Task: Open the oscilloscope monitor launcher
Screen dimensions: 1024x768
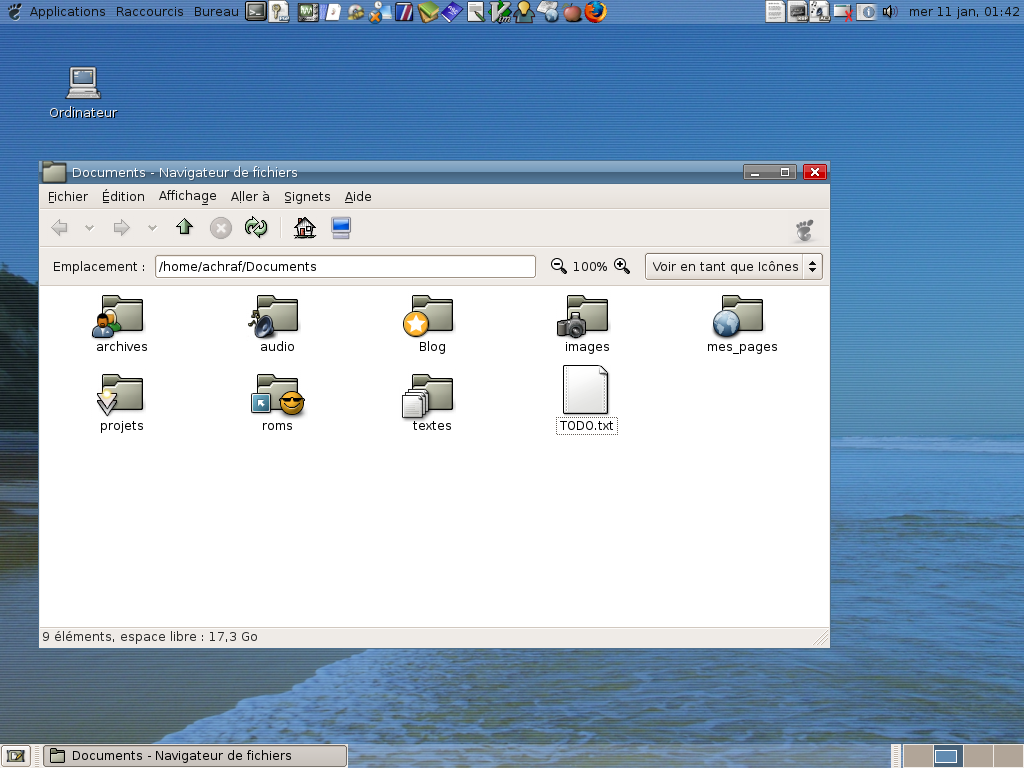Action: pos(308,12)
